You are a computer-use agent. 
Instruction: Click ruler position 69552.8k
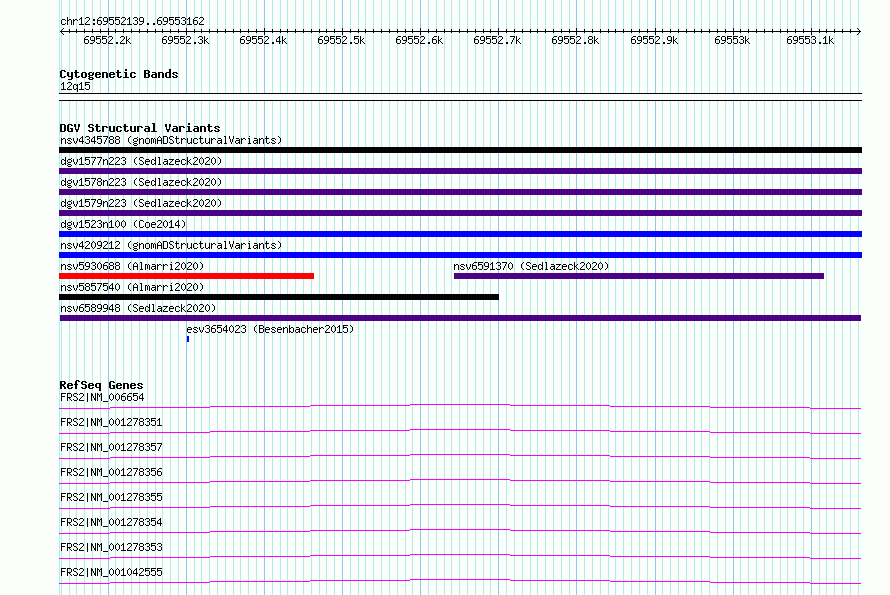coord(576,40)
